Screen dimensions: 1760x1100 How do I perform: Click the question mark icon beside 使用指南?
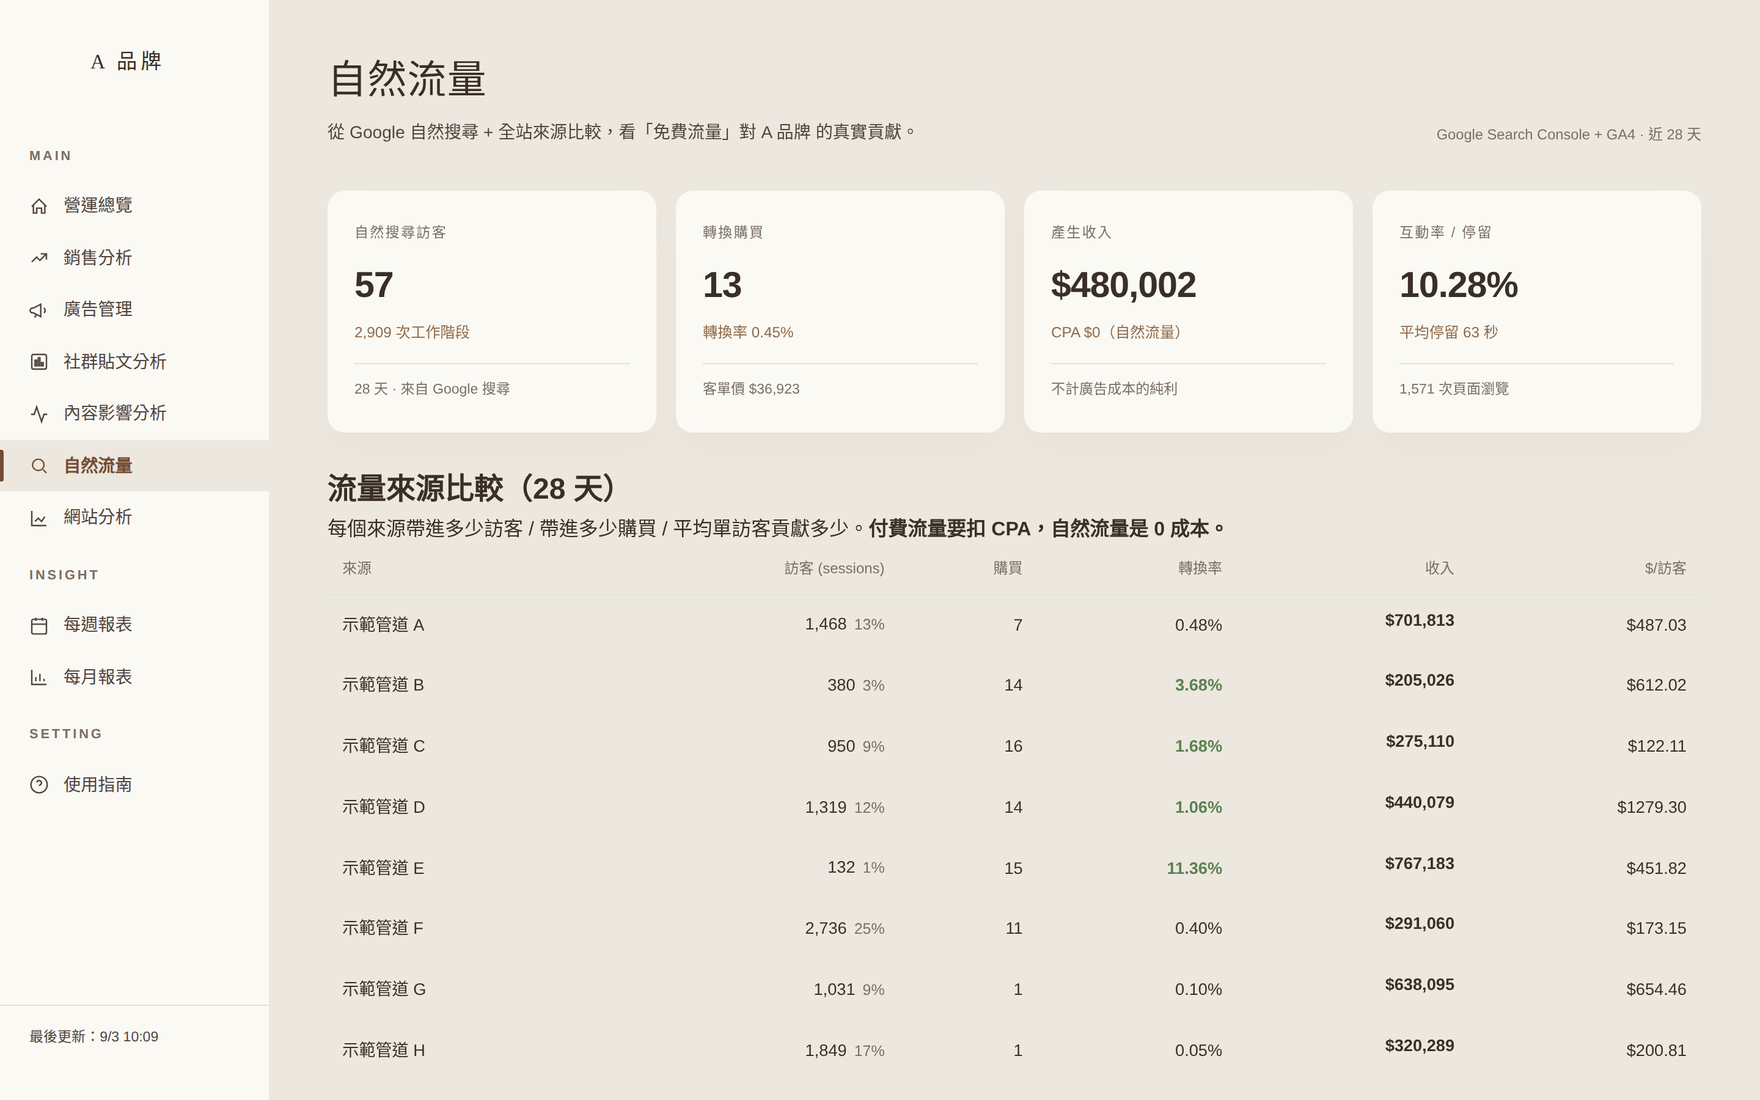pos(39,785)
